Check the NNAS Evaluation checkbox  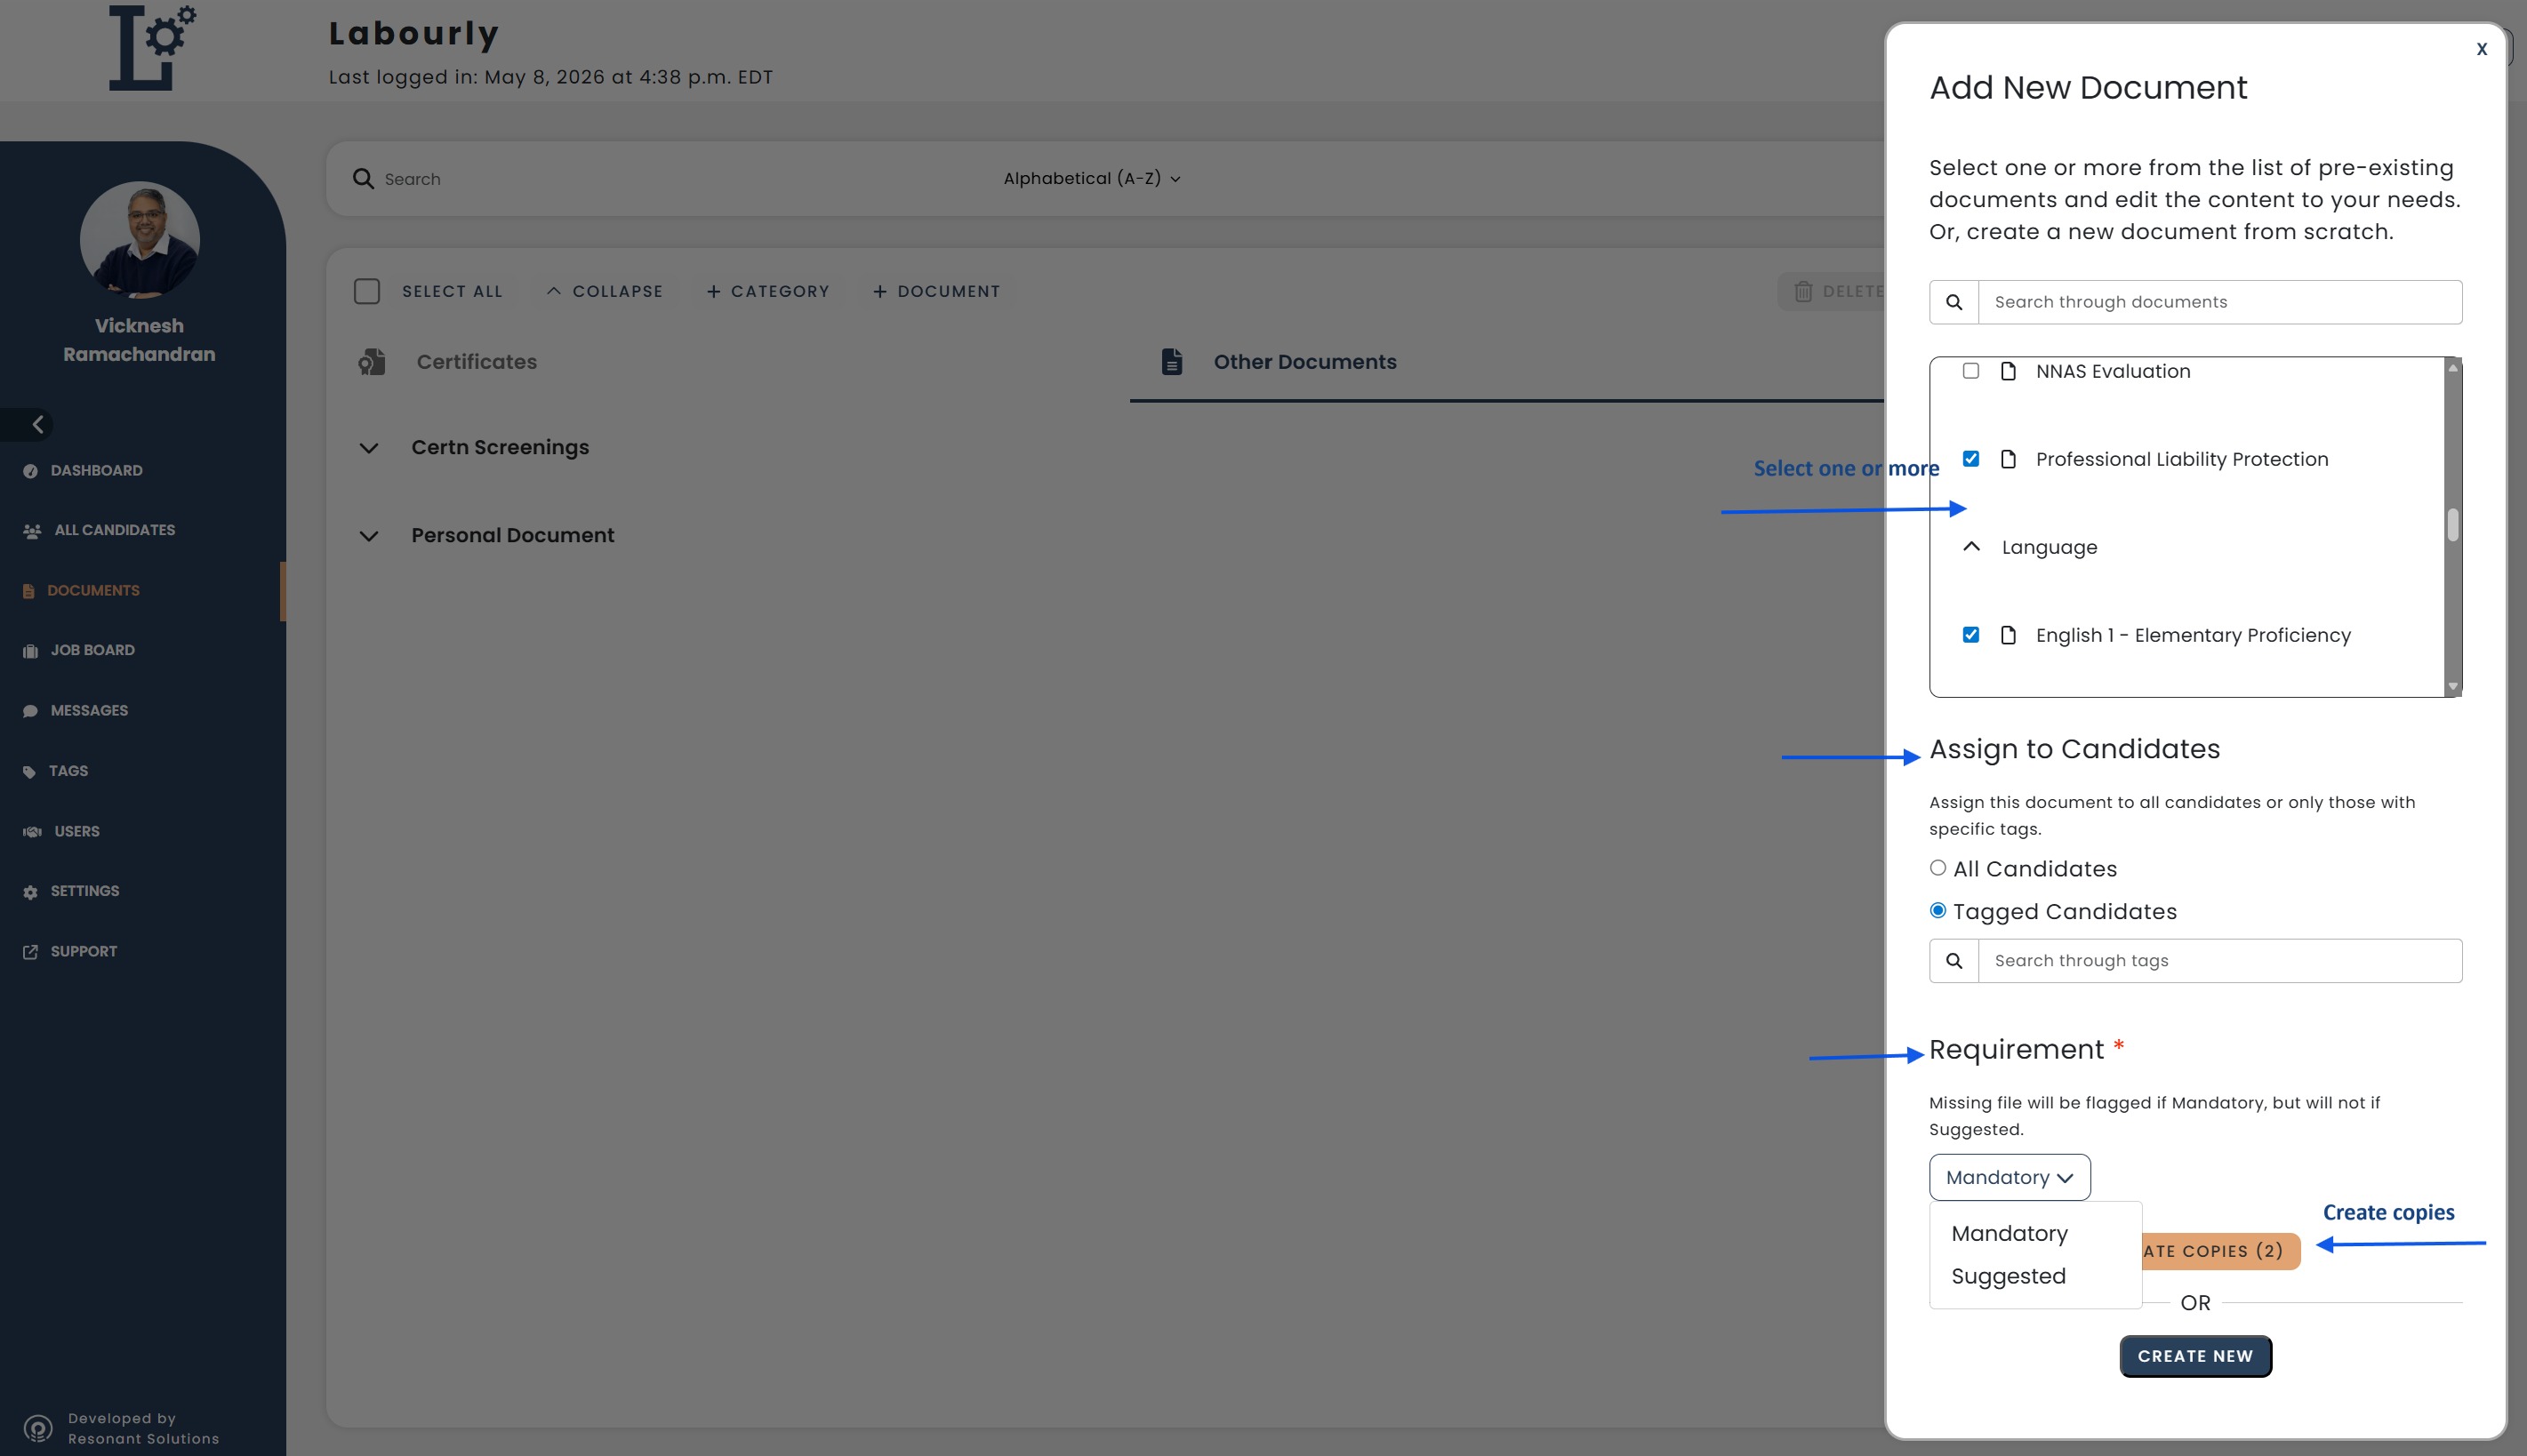click(1970, 371)
